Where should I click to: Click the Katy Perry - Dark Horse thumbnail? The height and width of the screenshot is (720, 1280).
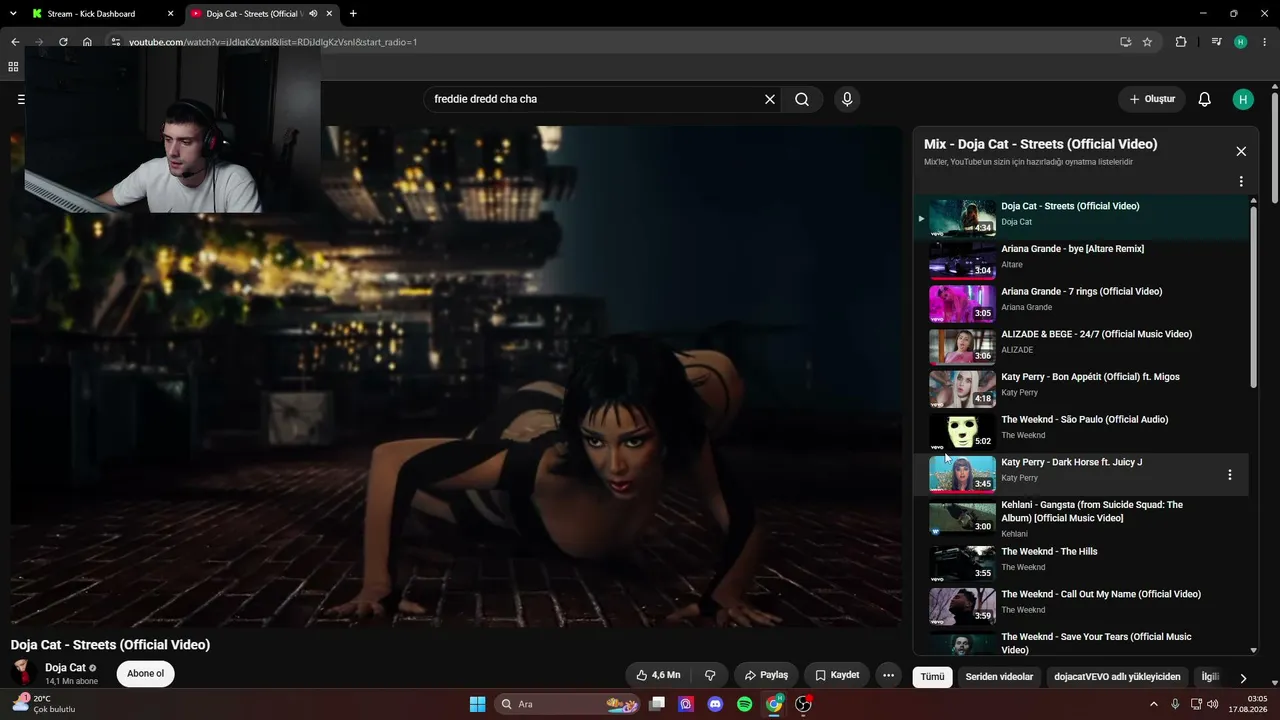(x=962, y=474)
